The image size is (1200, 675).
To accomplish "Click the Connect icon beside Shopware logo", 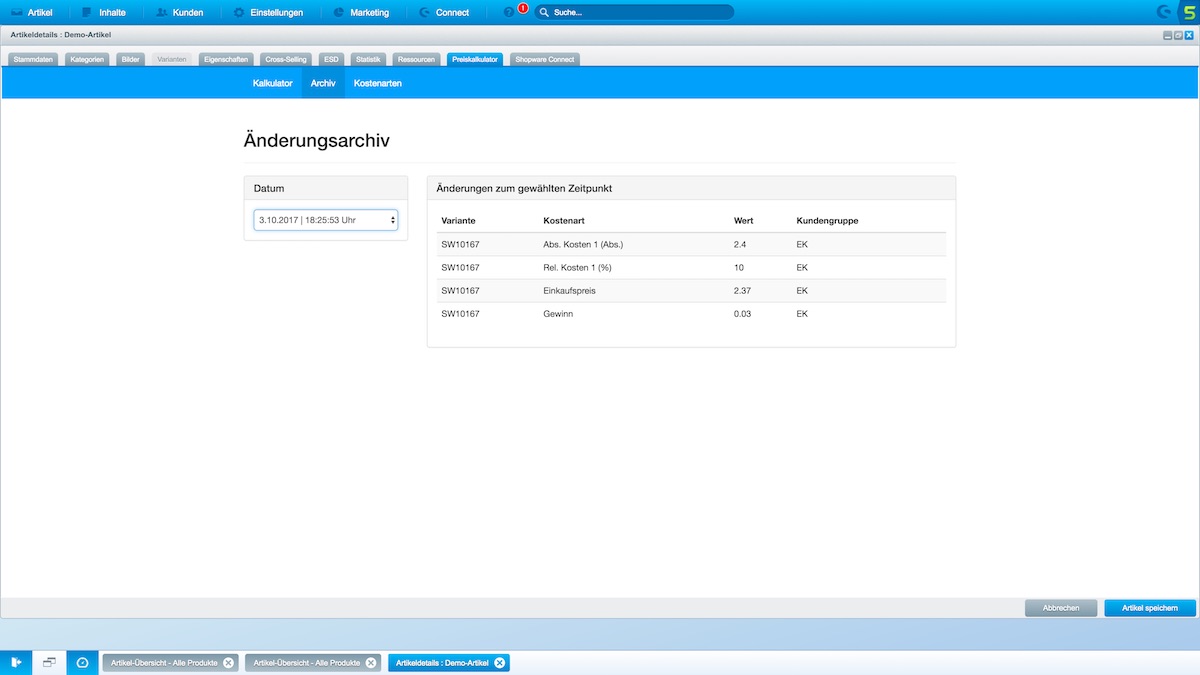I will 1164,12.
